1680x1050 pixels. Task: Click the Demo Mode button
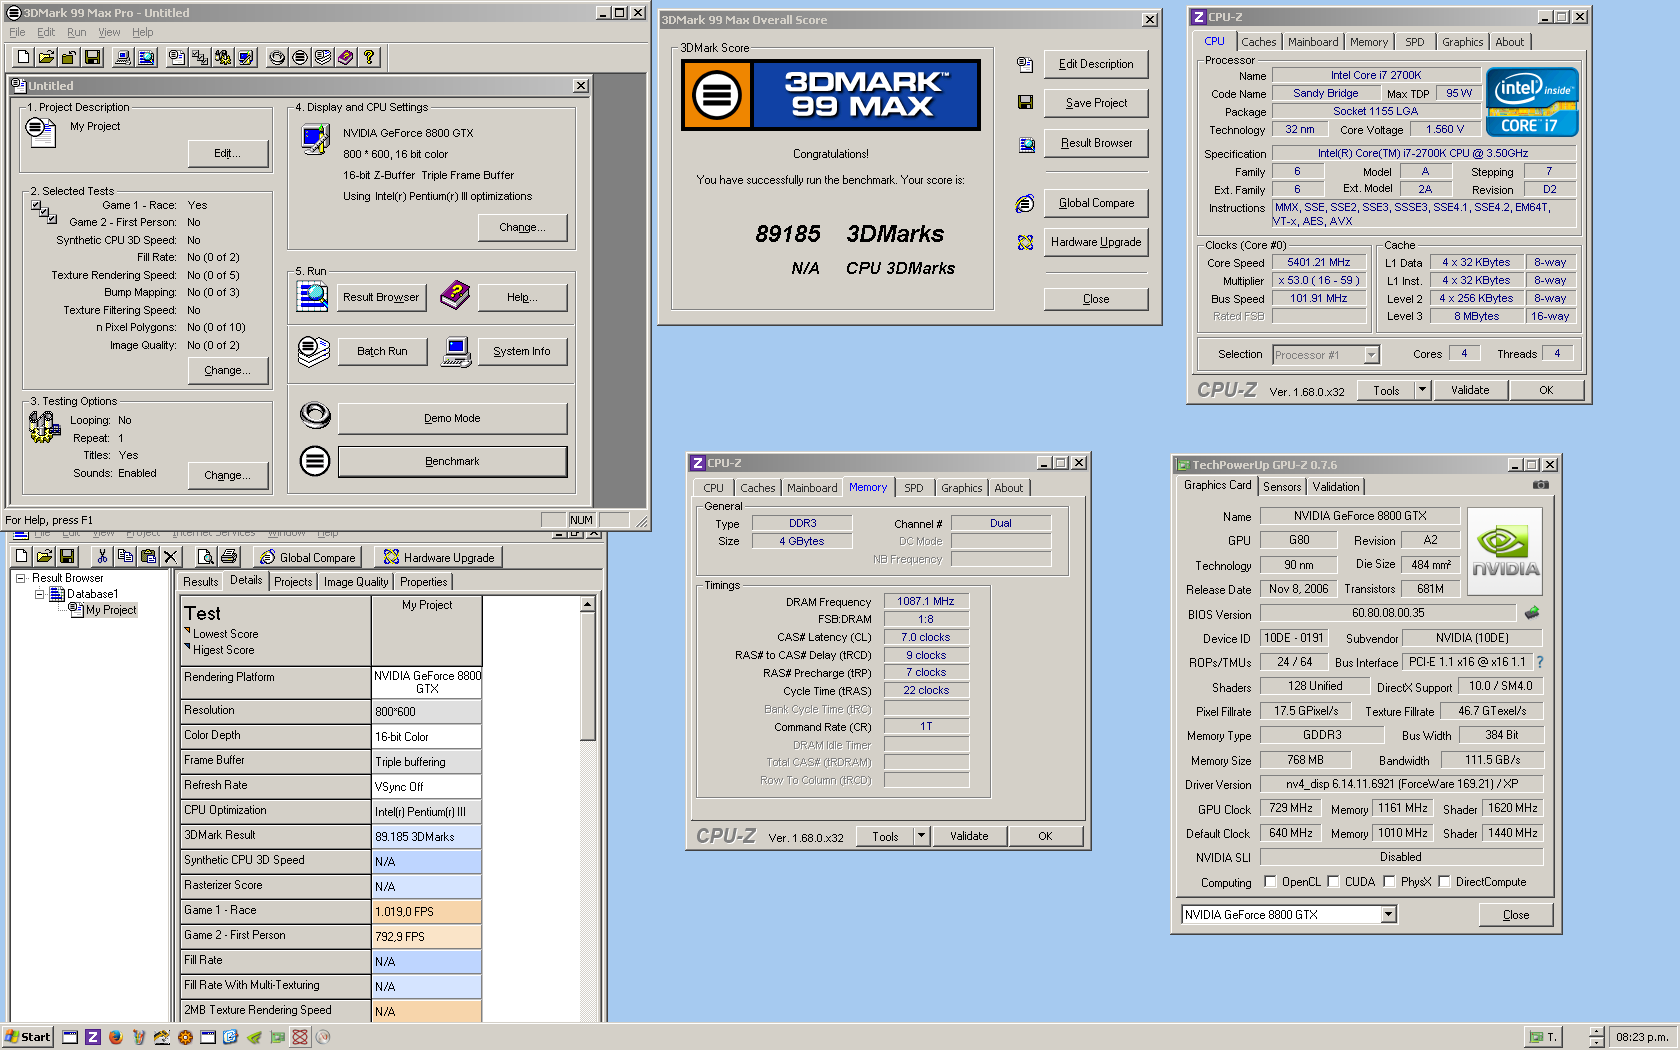(452, 418)
